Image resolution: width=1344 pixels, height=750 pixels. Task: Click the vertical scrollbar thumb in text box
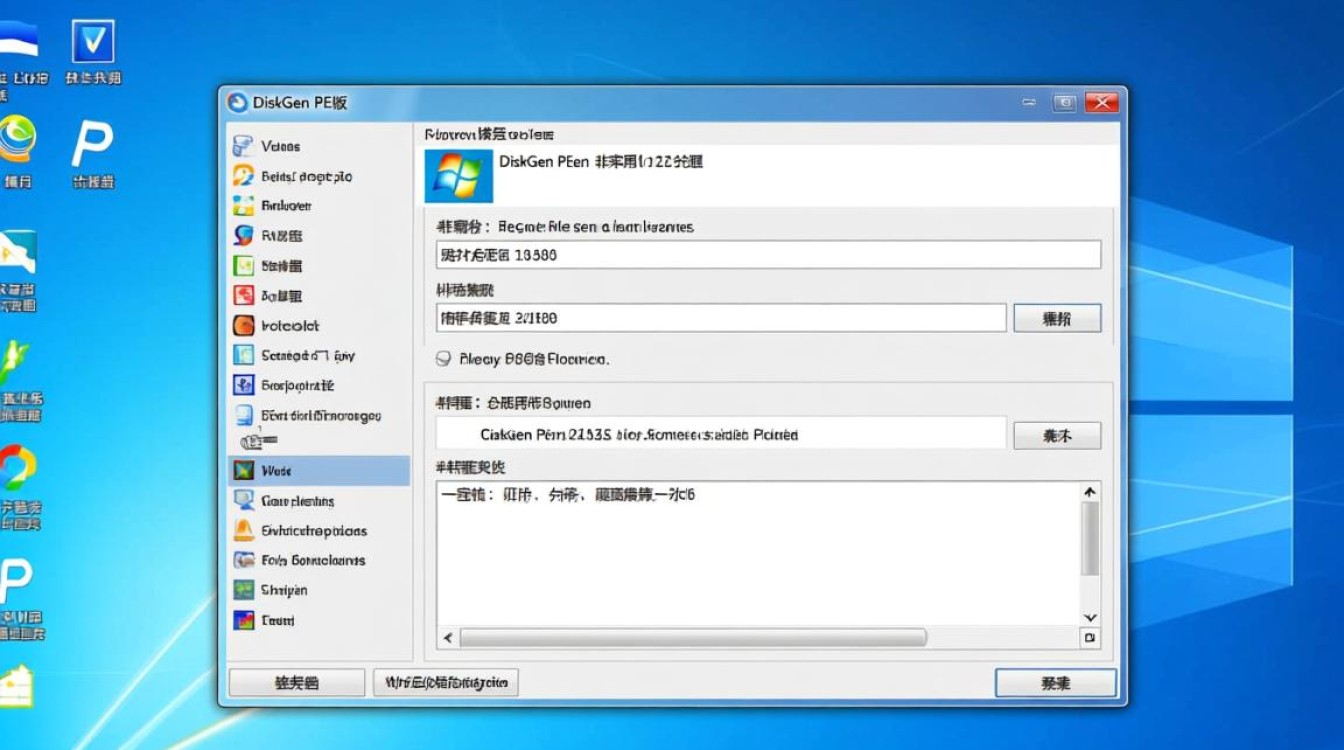[1090, 540]
